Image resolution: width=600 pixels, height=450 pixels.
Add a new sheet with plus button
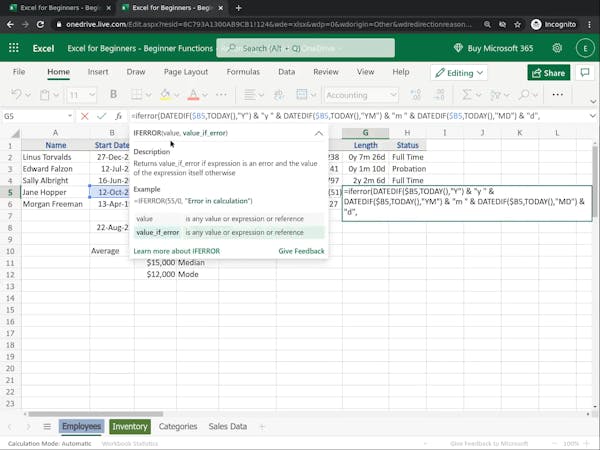pos(262,426)
